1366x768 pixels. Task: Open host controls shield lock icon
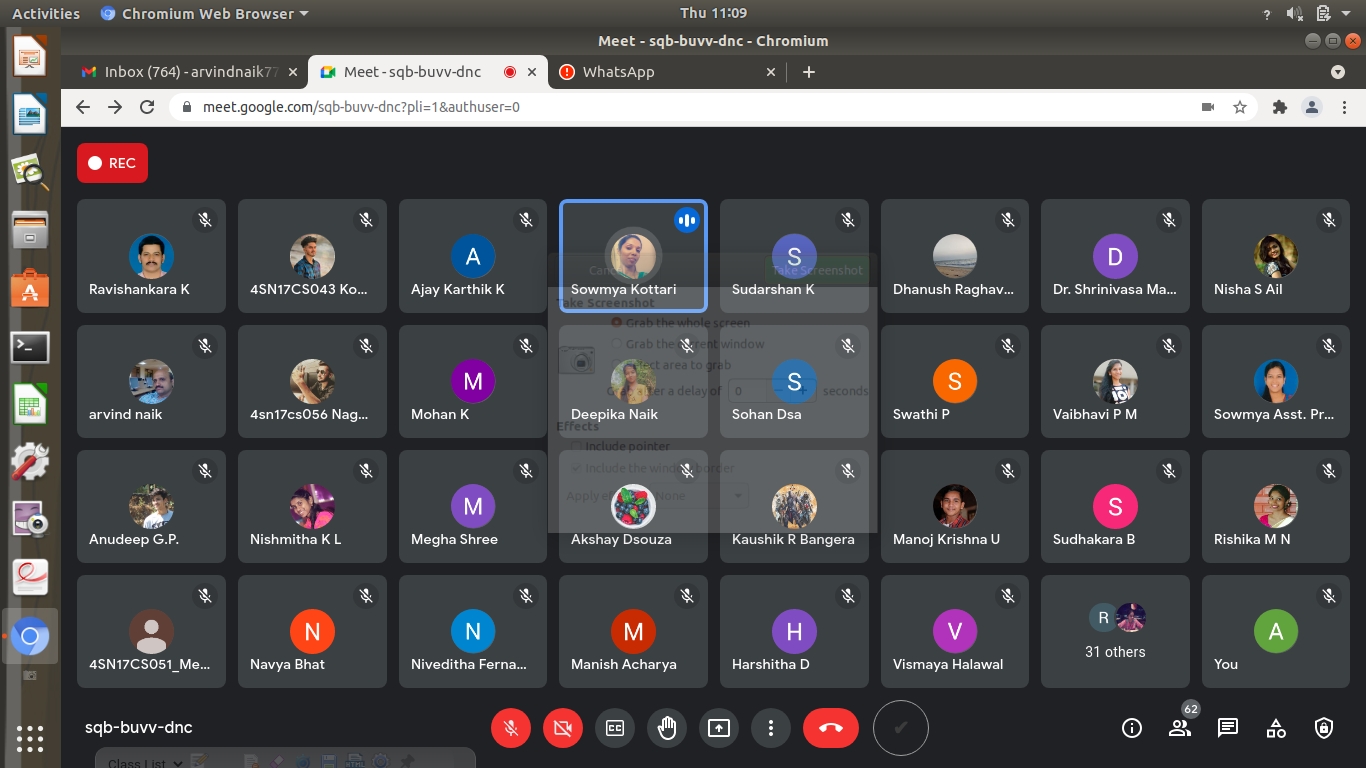click(x=1324, y=728)
